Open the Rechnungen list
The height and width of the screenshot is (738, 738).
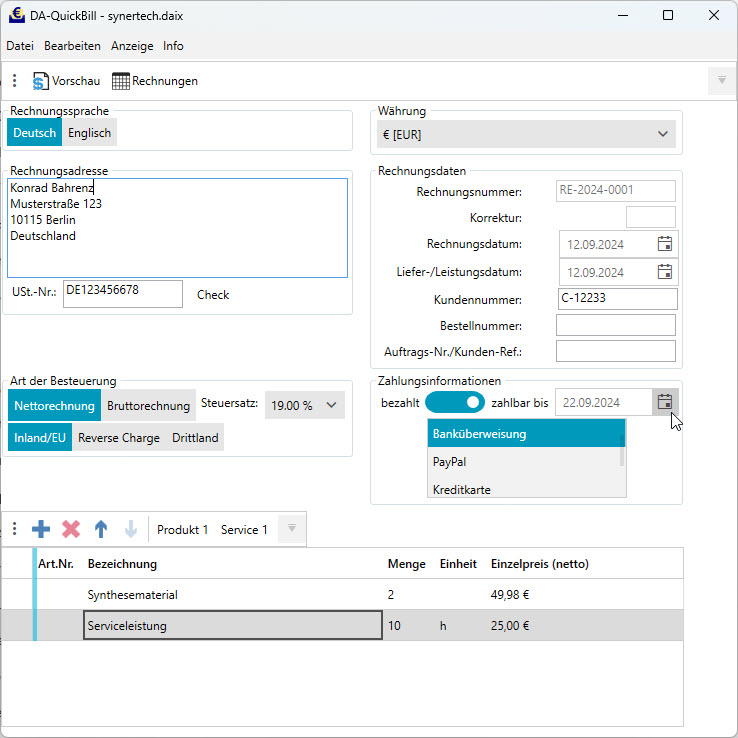tap(155, 81)
